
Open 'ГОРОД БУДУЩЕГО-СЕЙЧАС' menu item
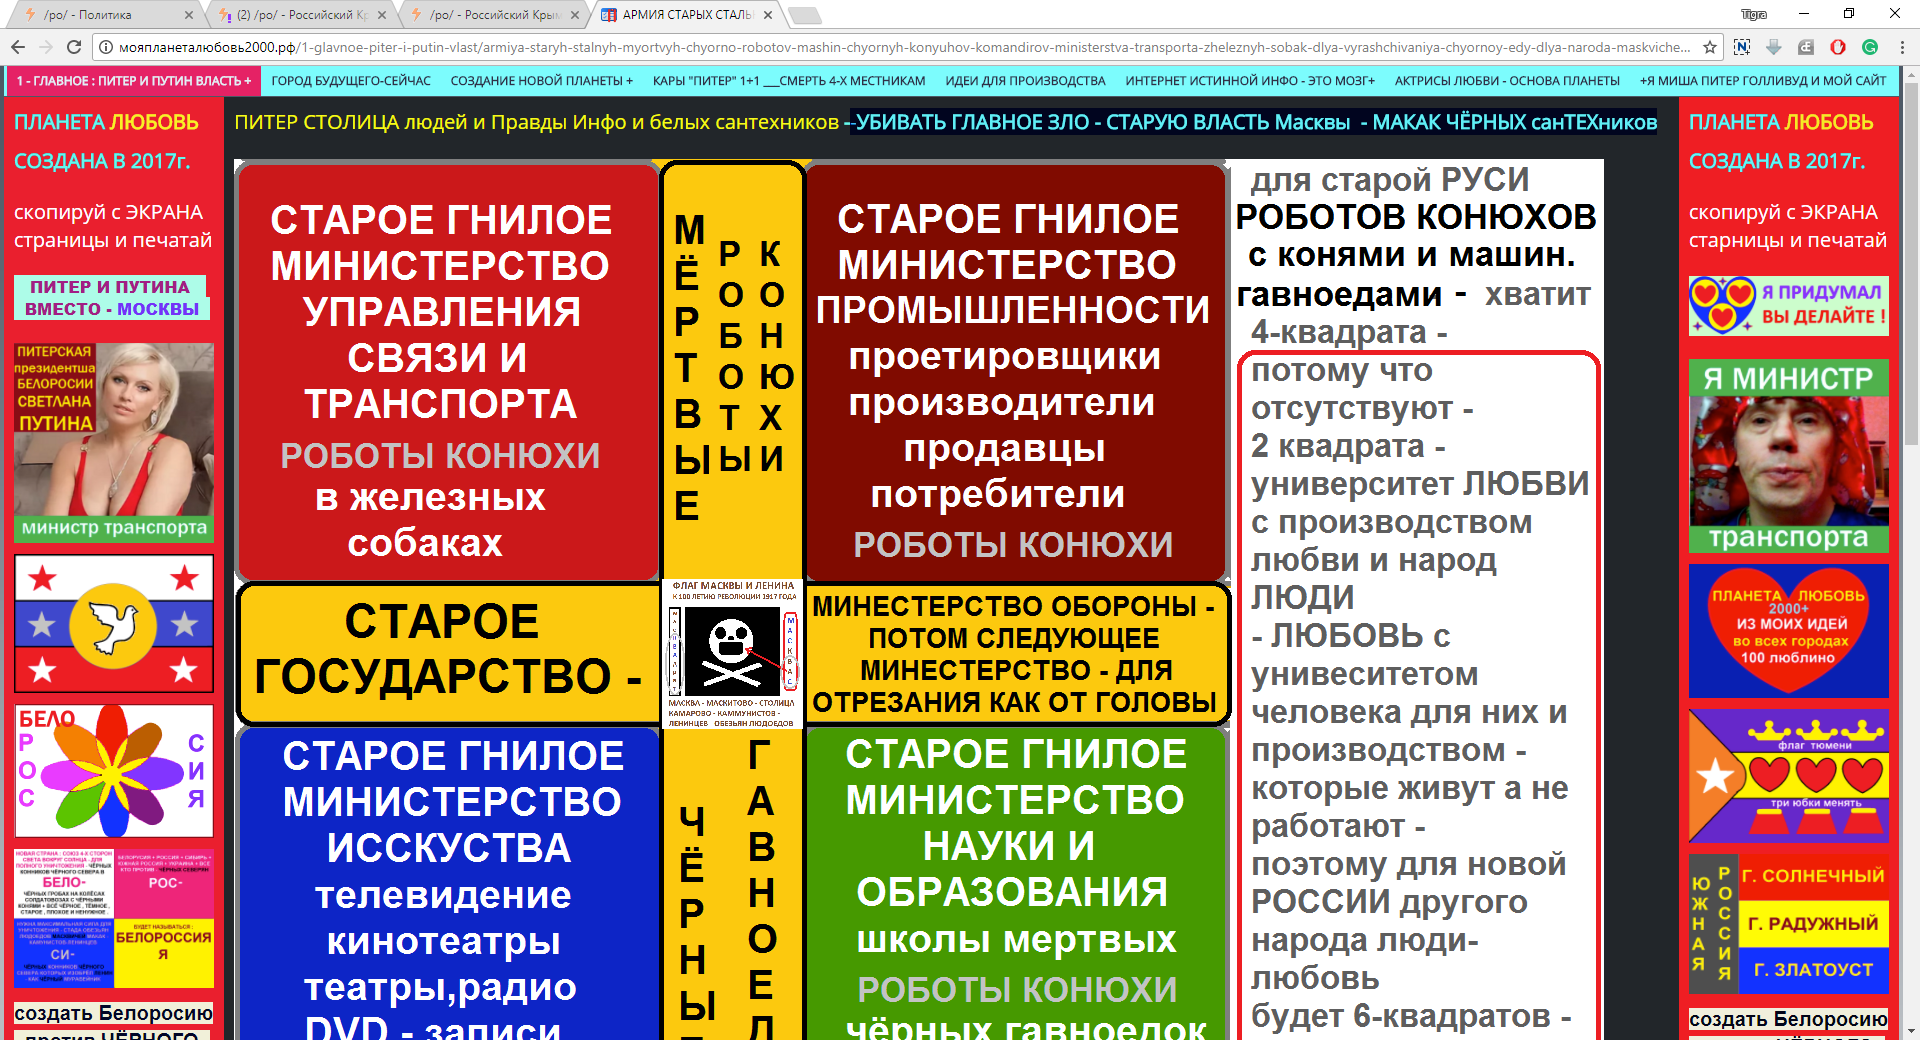[351, 81]
